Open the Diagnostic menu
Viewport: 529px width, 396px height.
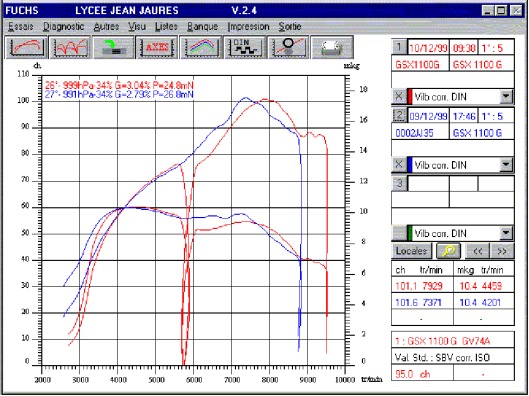pos(63,26)
